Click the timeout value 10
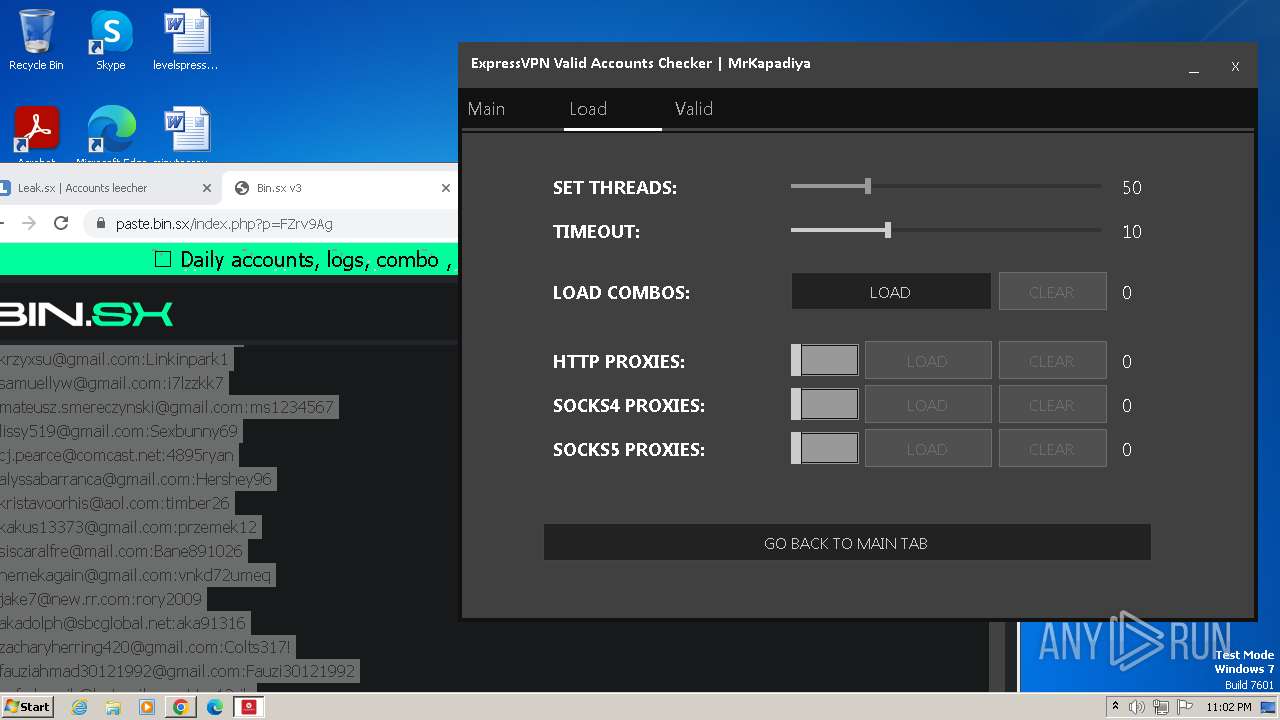The width and height of the screenshot is (1280, 720). point(1132,231)
